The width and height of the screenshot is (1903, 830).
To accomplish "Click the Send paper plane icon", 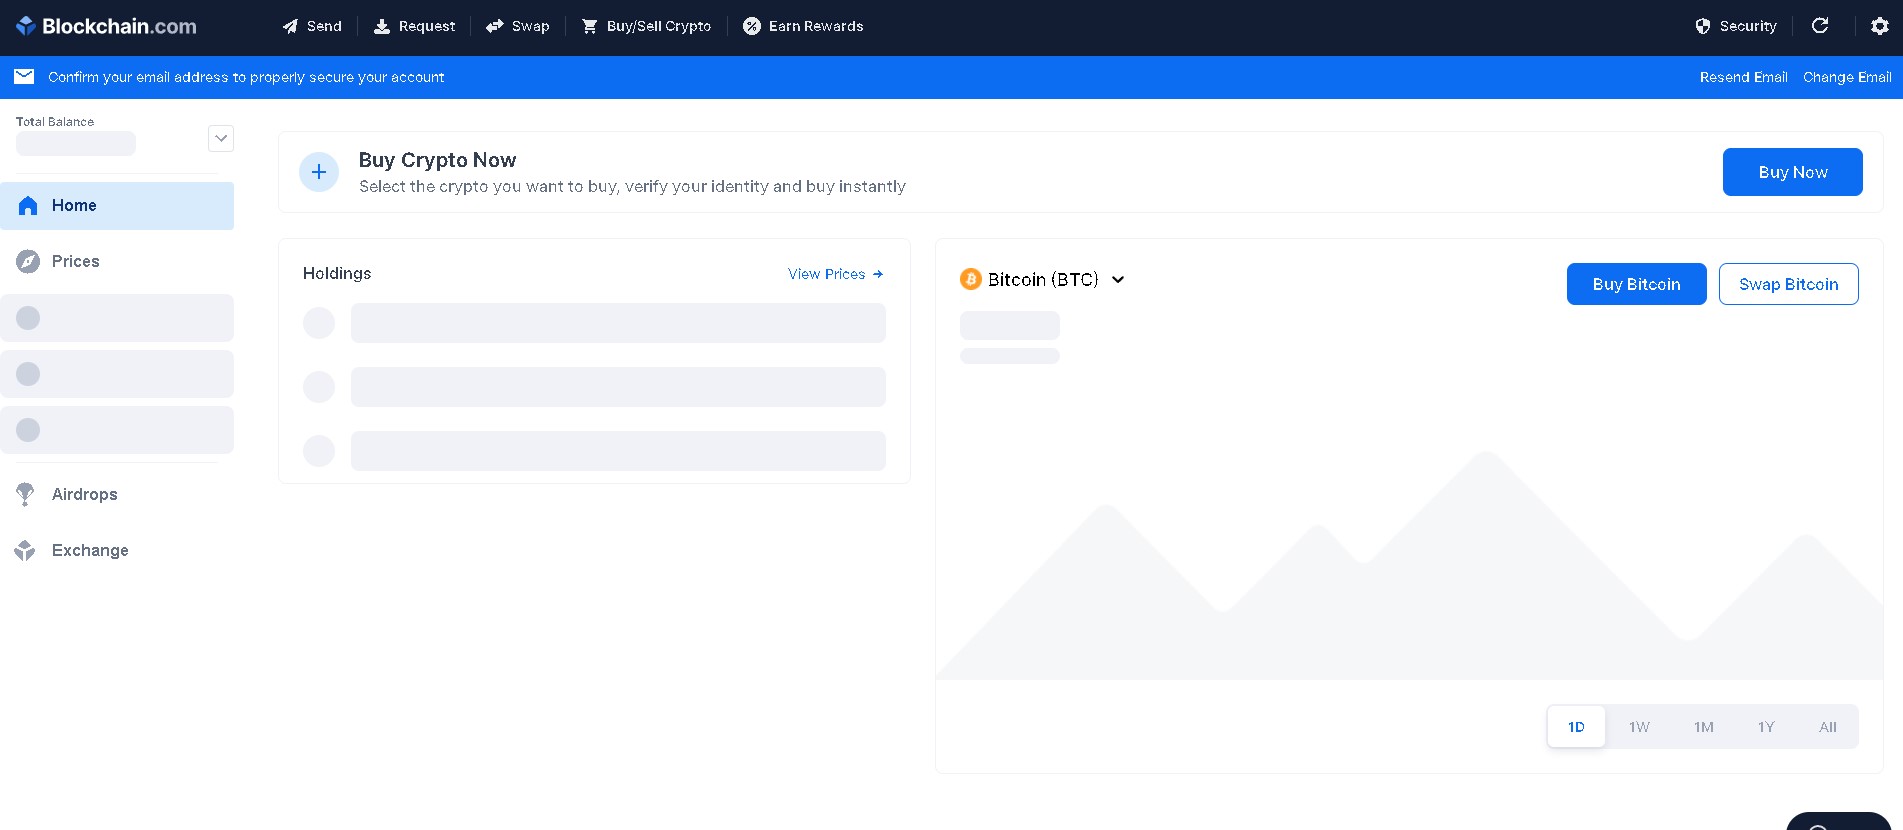I will click(290, 26).
